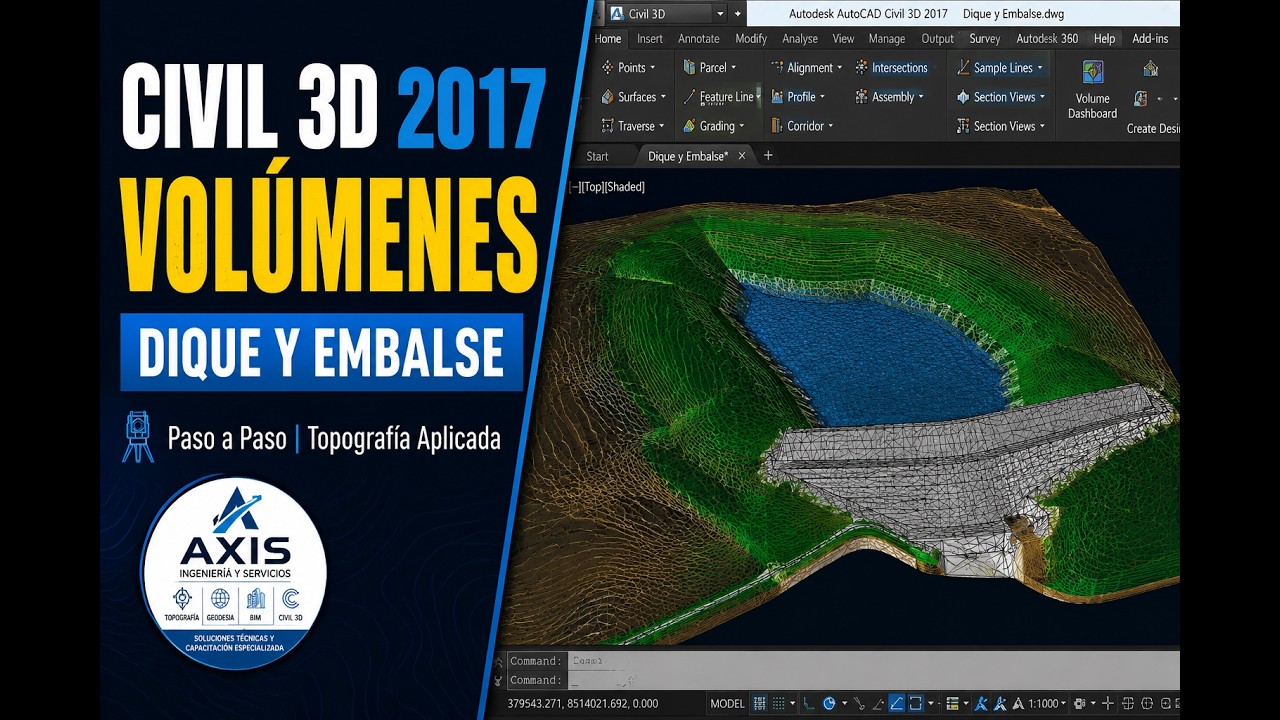
Task: Open the Corridor tool
Action: tap(803, 126)
